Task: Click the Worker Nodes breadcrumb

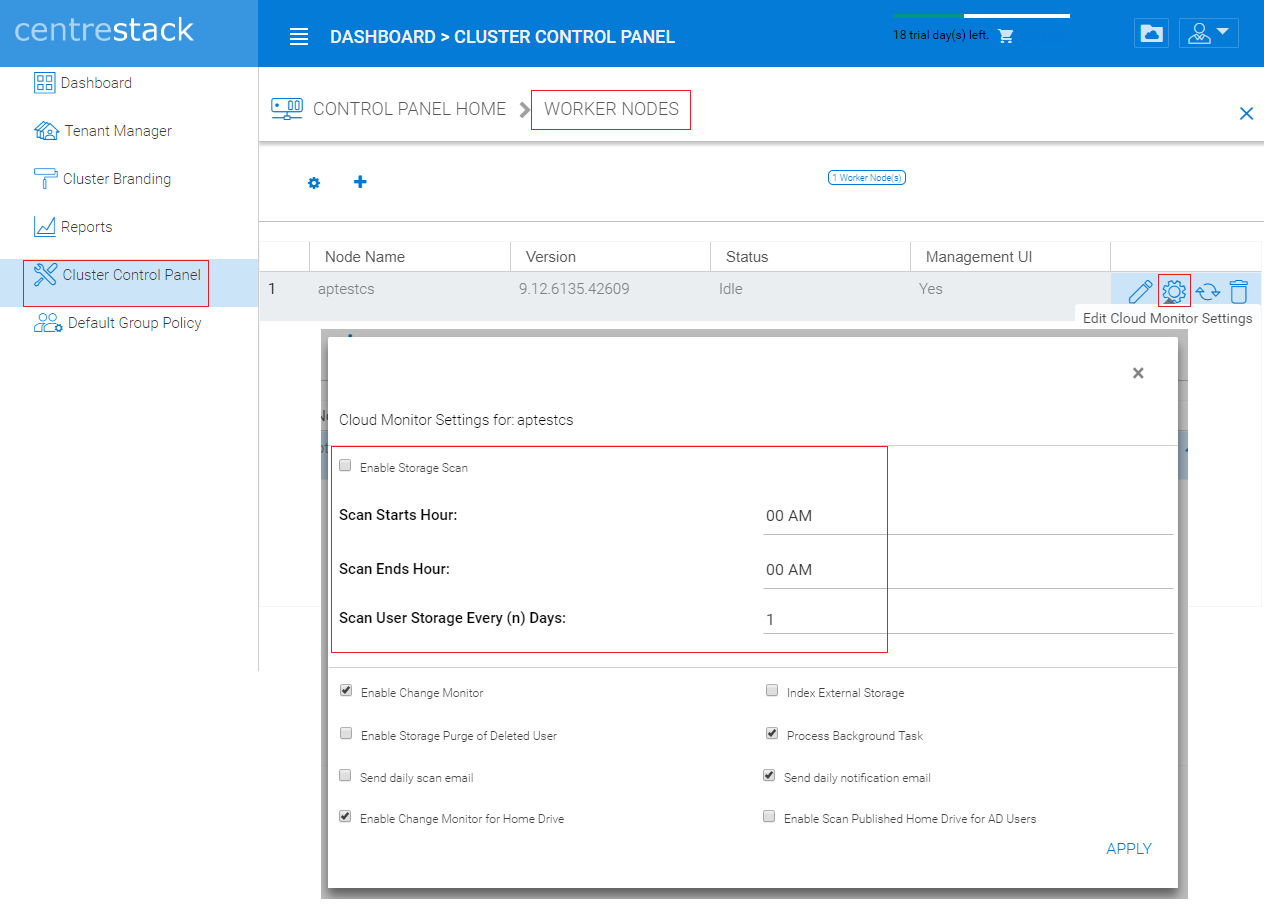Action: (x=611, y=109)
